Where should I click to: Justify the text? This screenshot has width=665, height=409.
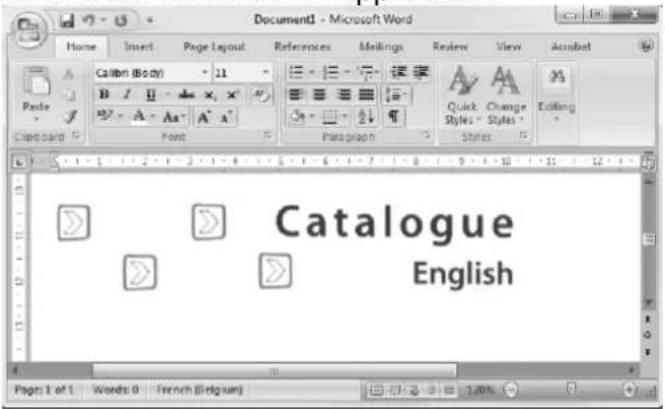point(366,94)
